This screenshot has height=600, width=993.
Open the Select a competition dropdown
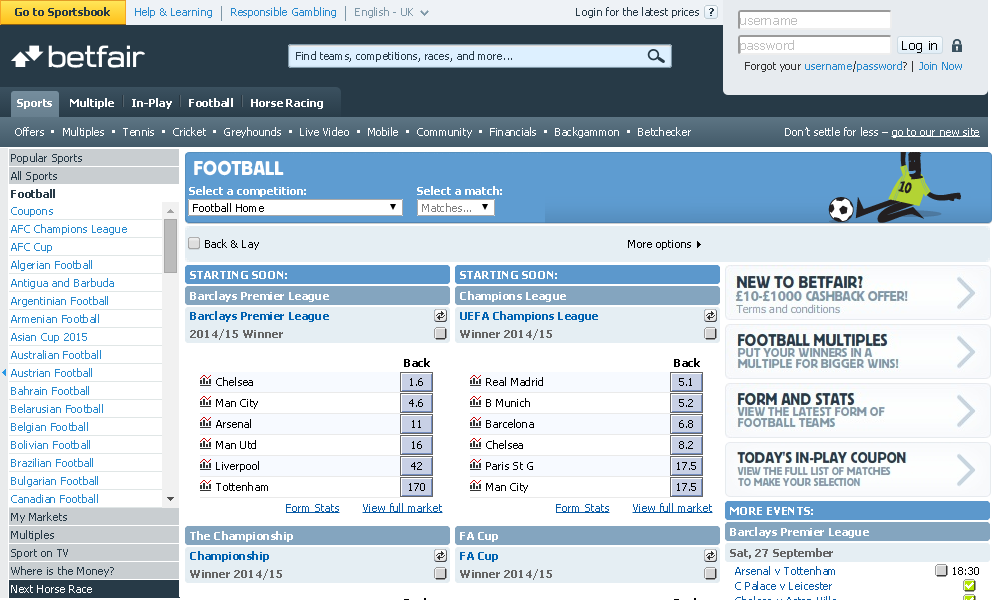pos(295,207)
